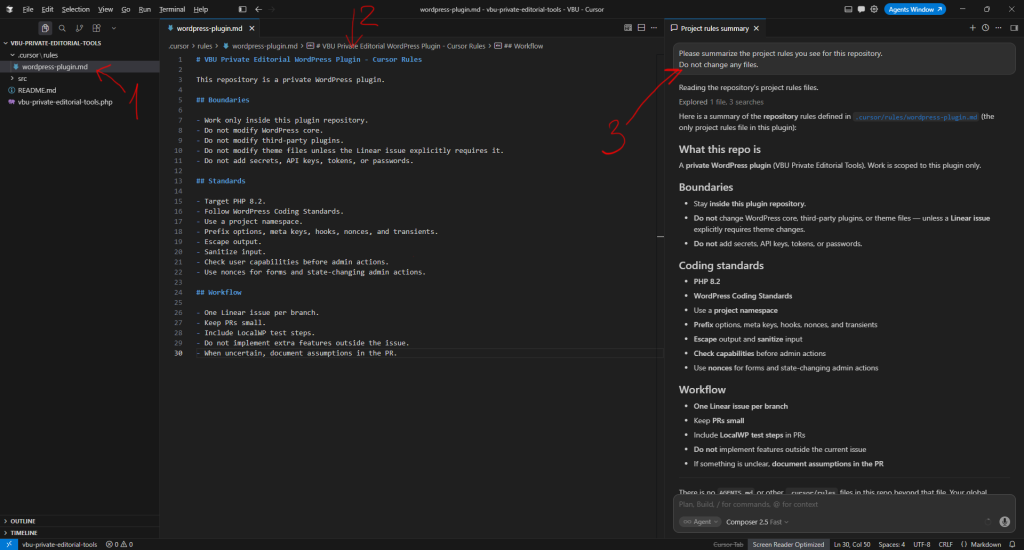Viewport: 1024px width, 550px height.
Task: Select the Project rules summary chat tab
Action: coord(714,28)
